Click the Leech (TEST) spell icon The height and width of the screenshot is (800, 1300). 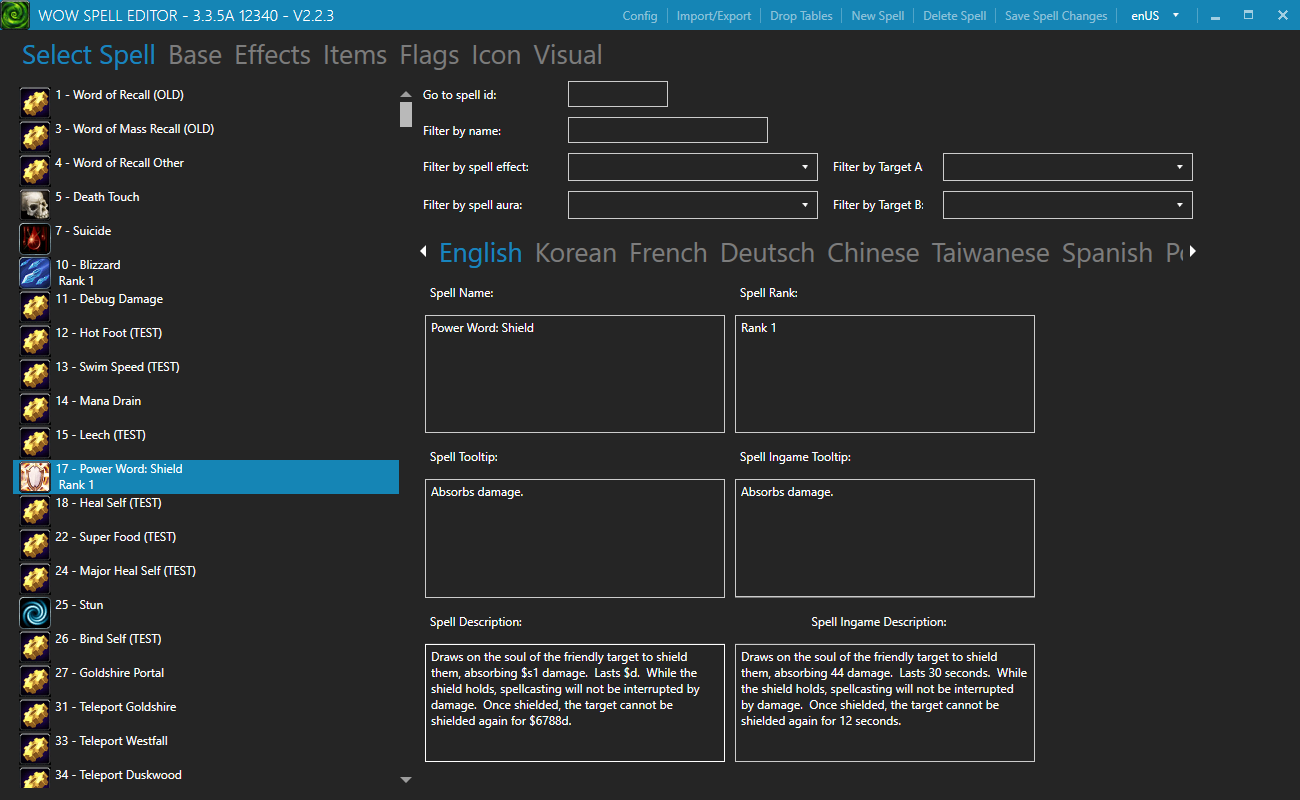coord(35,443)
